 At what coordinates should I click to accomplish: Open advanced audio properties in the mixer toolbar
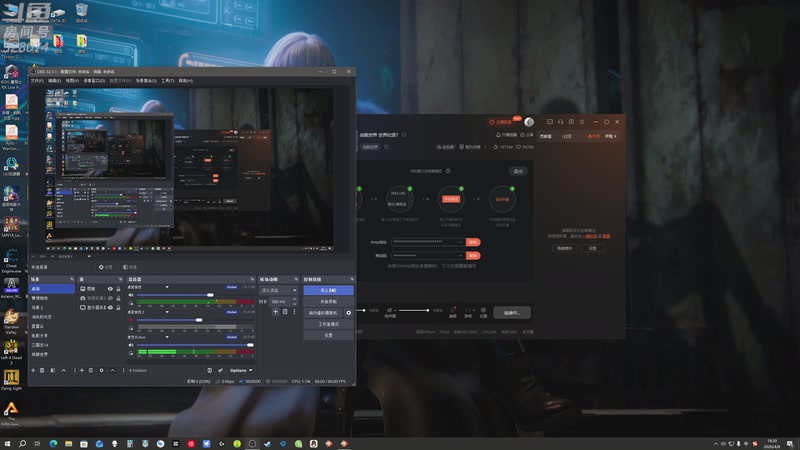coord(220,370)
